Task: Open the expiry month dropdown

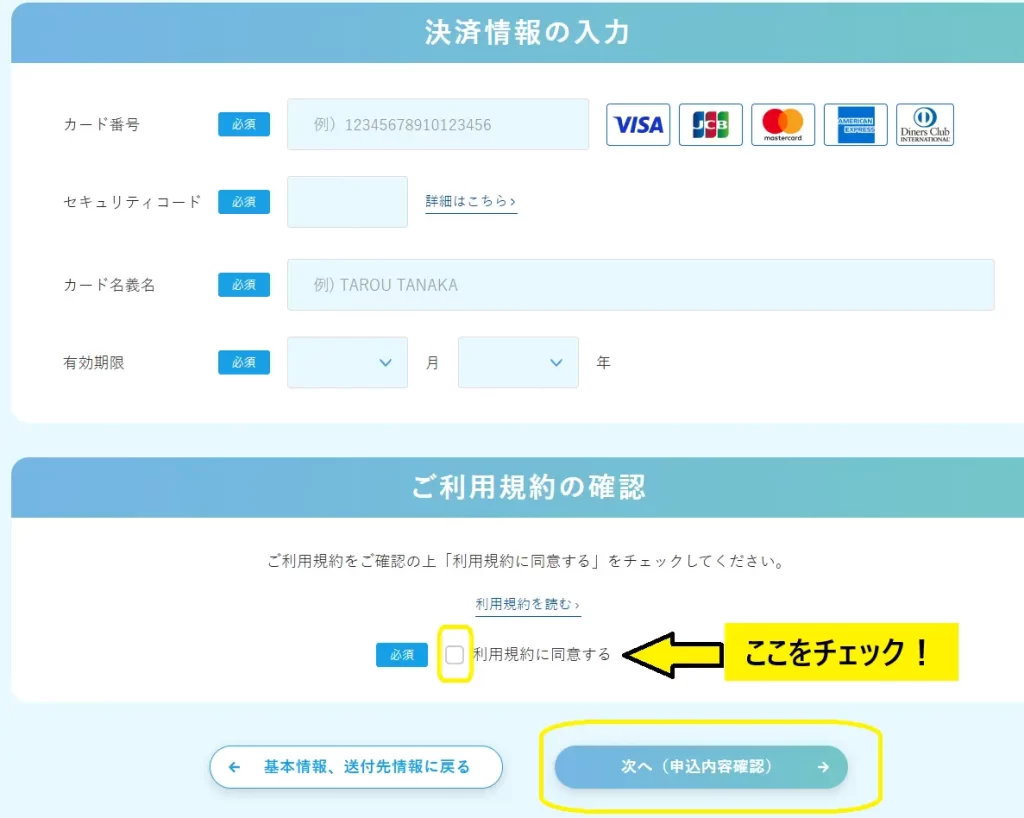Action: pos(347,362)
